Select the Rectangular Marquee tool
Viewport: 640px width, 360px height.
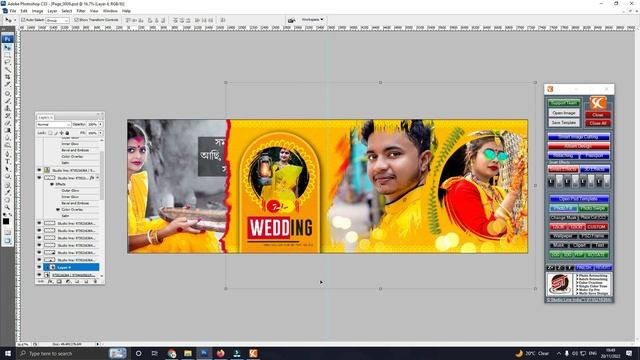tap(7, 55)
